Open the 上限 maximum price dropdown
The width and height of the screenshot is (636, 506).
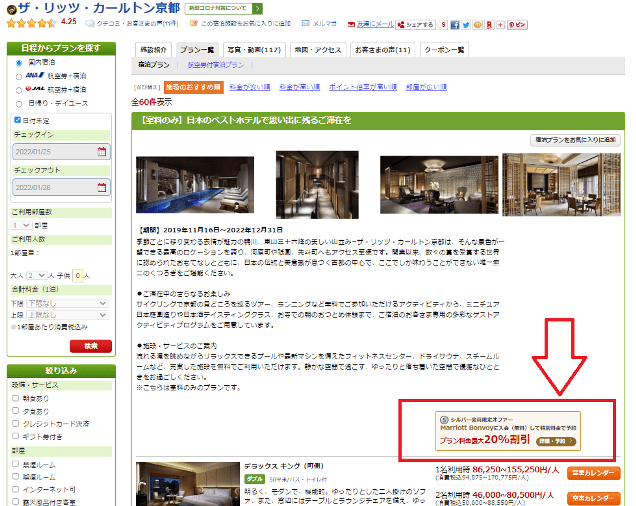[67, 315]
